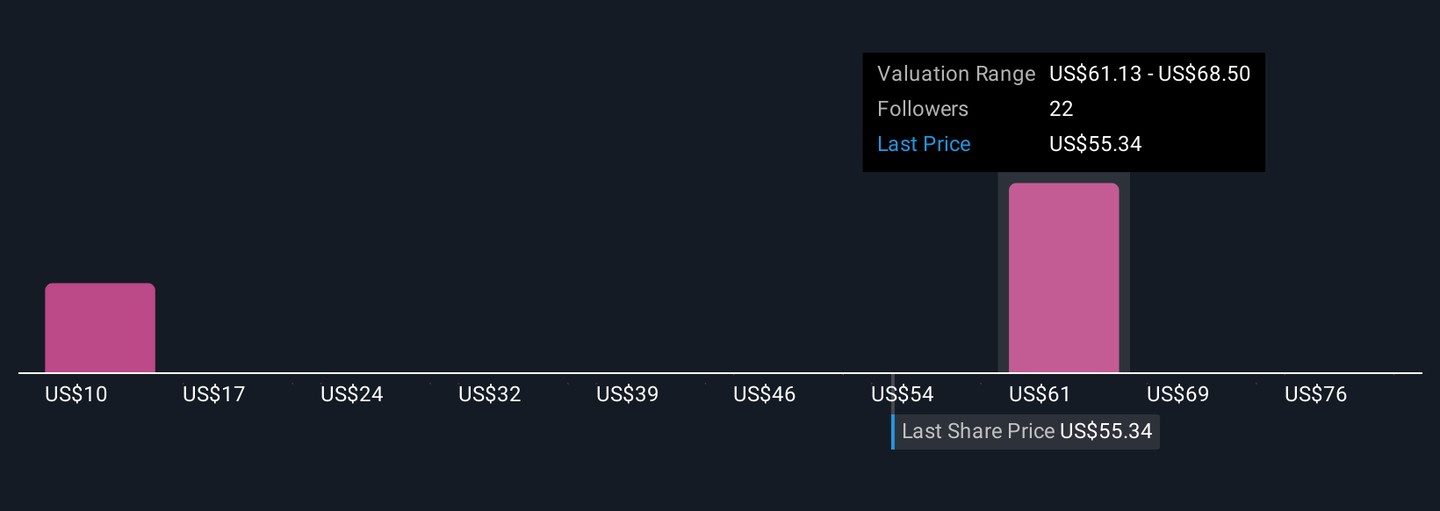
Task: Click the US$32 axis label
Action: [x=490, y=395]
